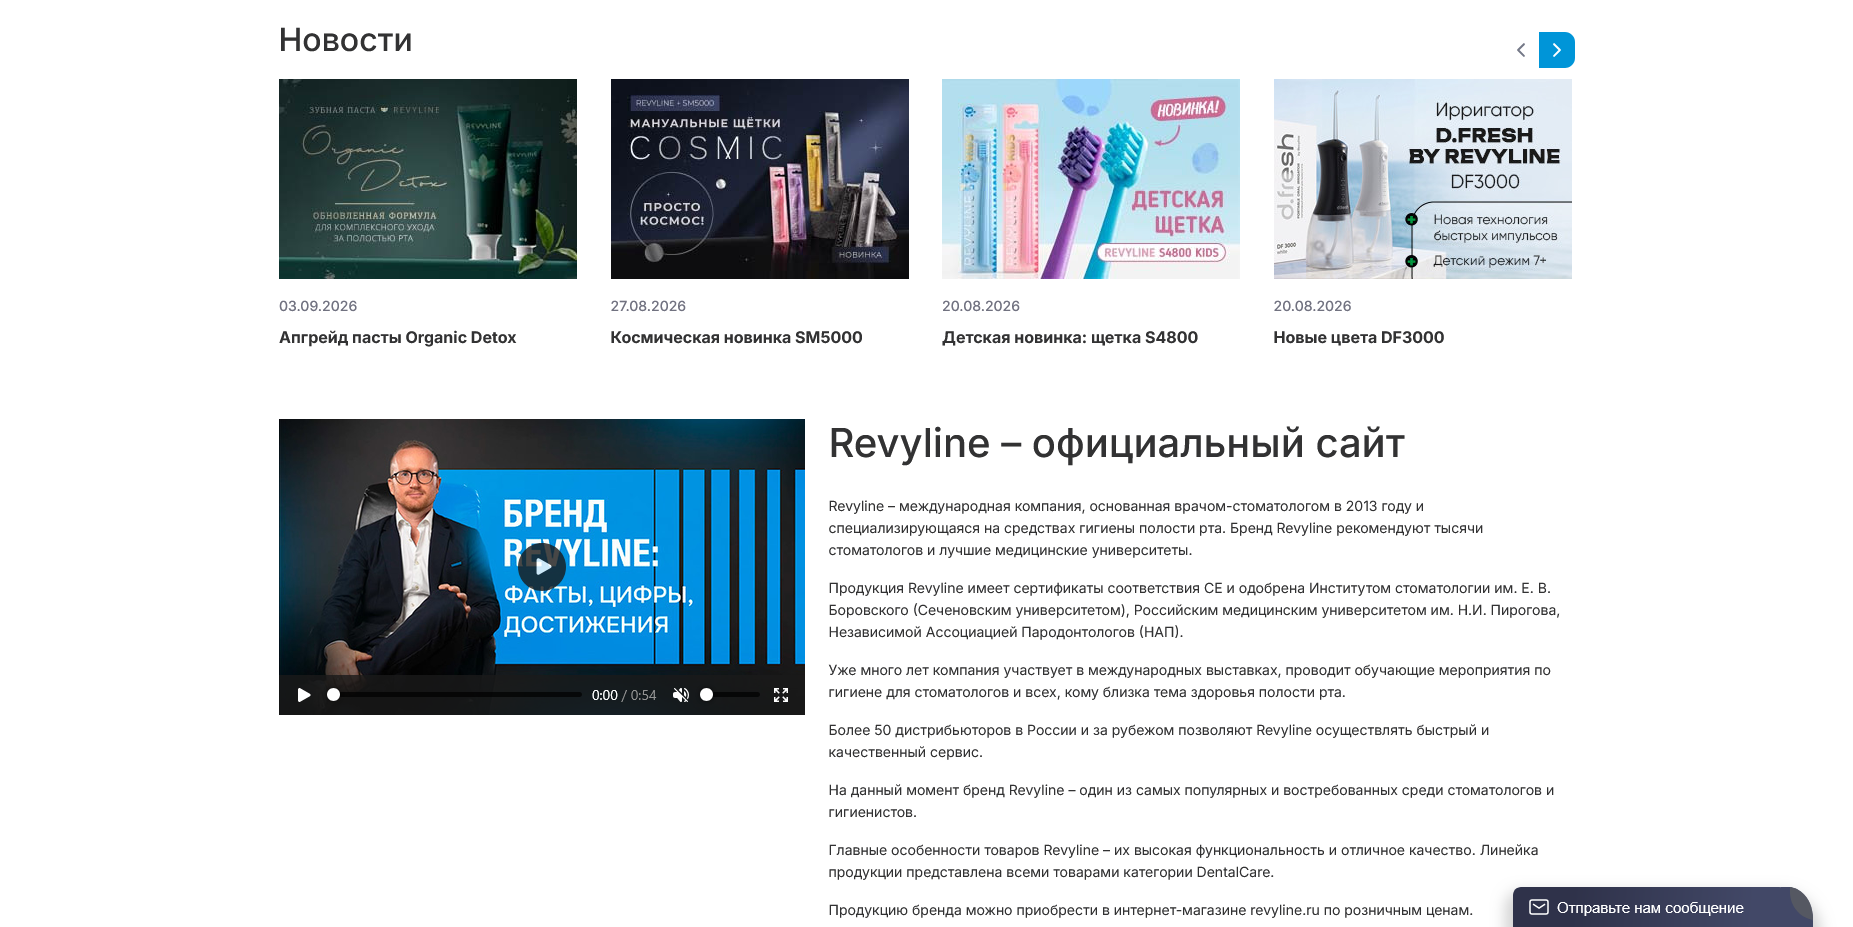Open the D.Fresh irrigator DF3000 news image
This screenshot has width=1853, height=927.
(x=1423, y=179)
